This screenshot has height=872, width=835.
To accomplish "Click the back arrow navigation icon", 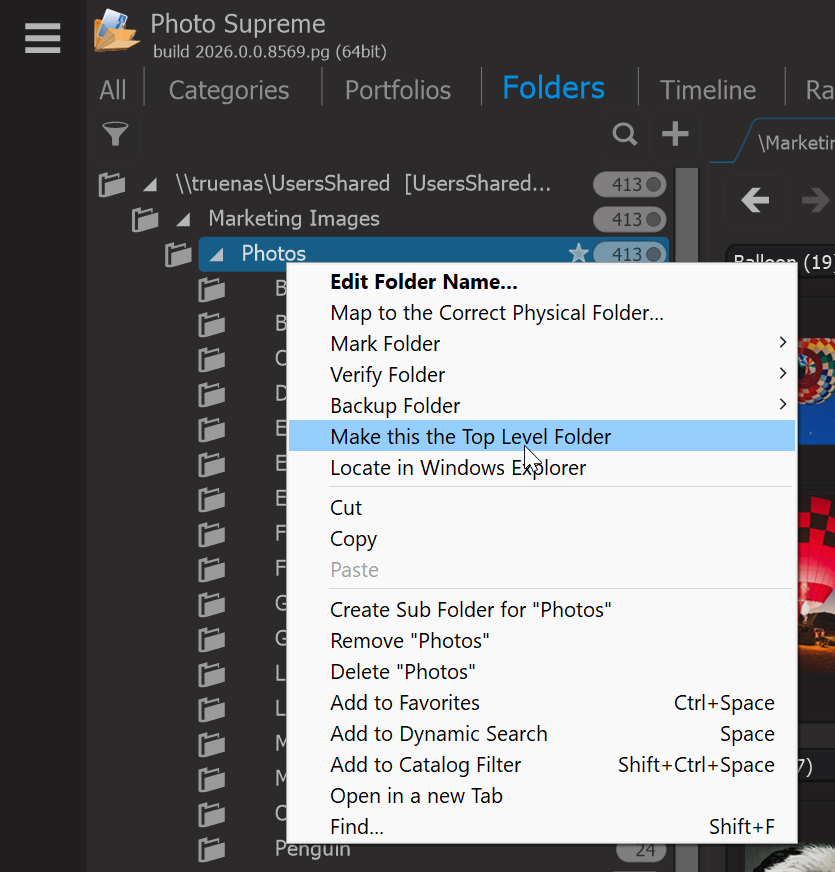I will 755,200.
